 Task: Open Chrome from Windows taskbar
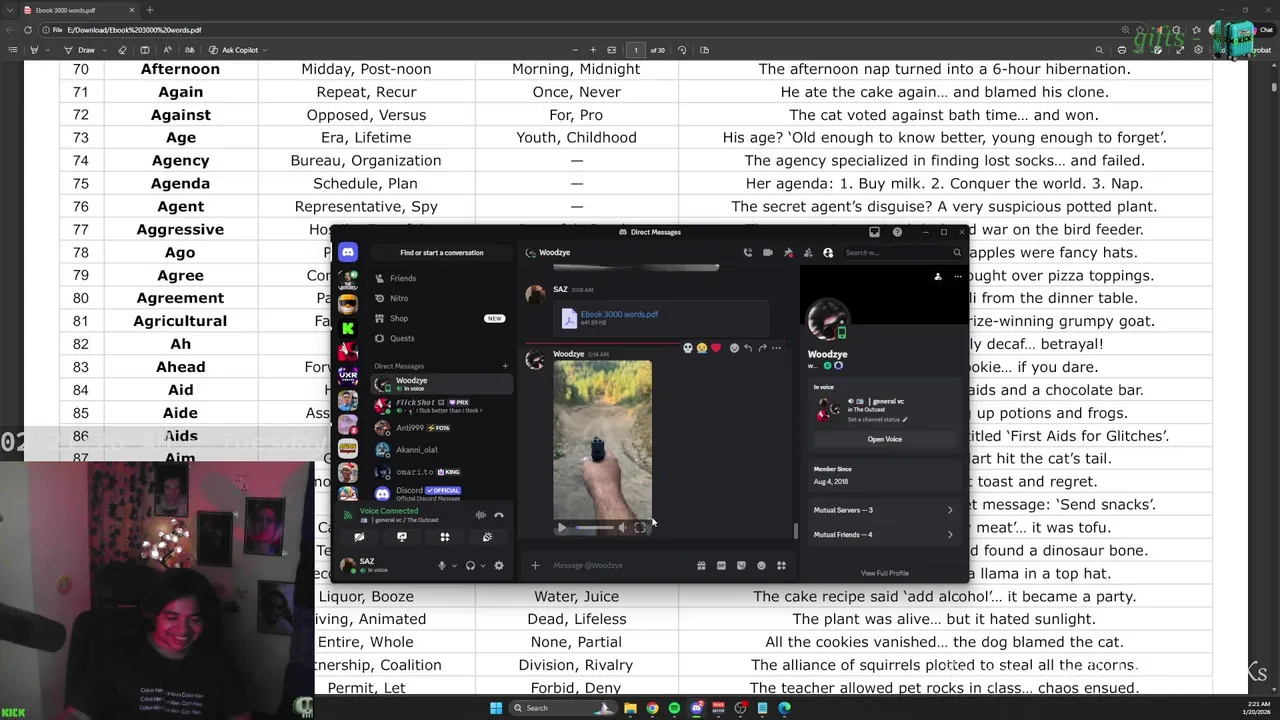tap(652, 708)
